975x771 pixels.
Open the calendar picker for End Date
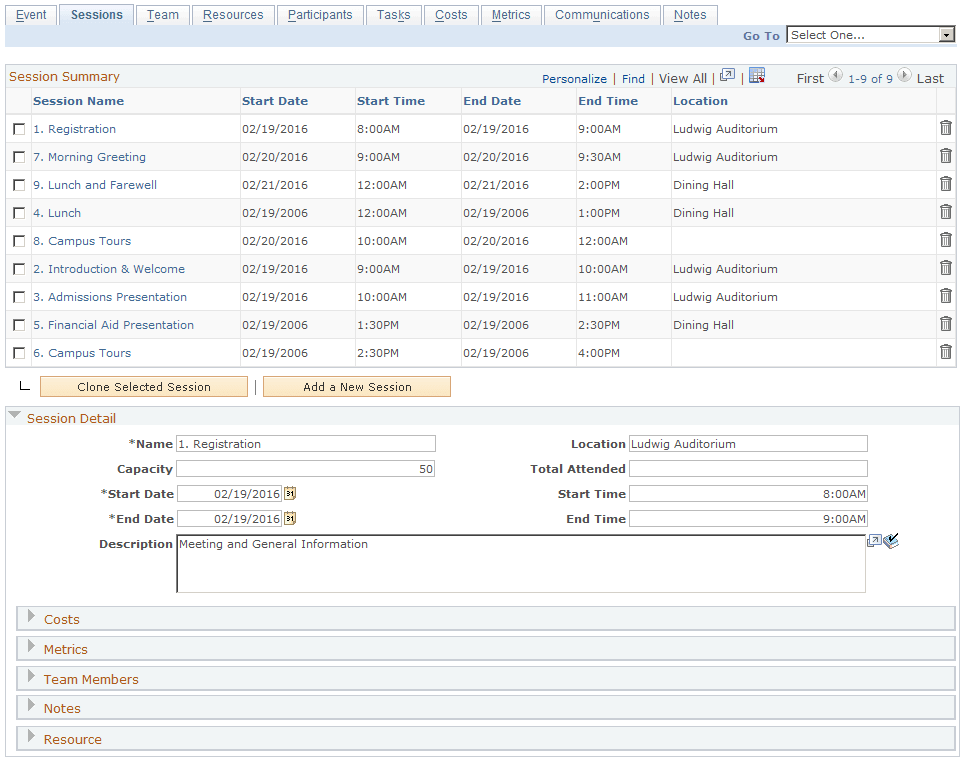point(290,518)
